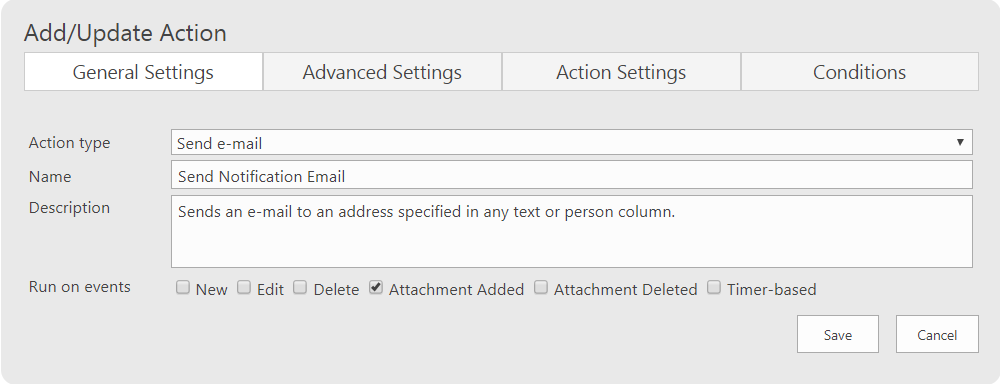Screen dimensions: 1000x384
Task: Check the Delete event checkbox
Action: pos(300,288)
